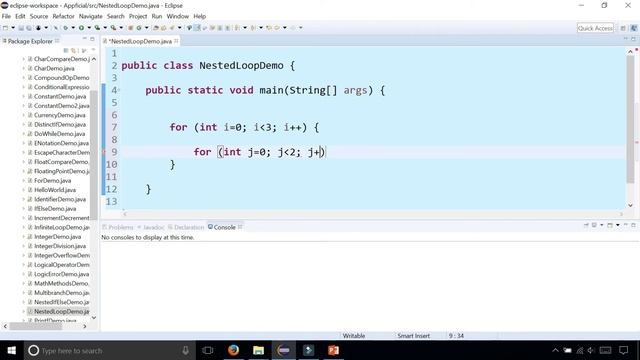The width and height of the screenshot is (640, 360).
Task: Click the volume icon in system tray
Action: click(x=591, y=350)
